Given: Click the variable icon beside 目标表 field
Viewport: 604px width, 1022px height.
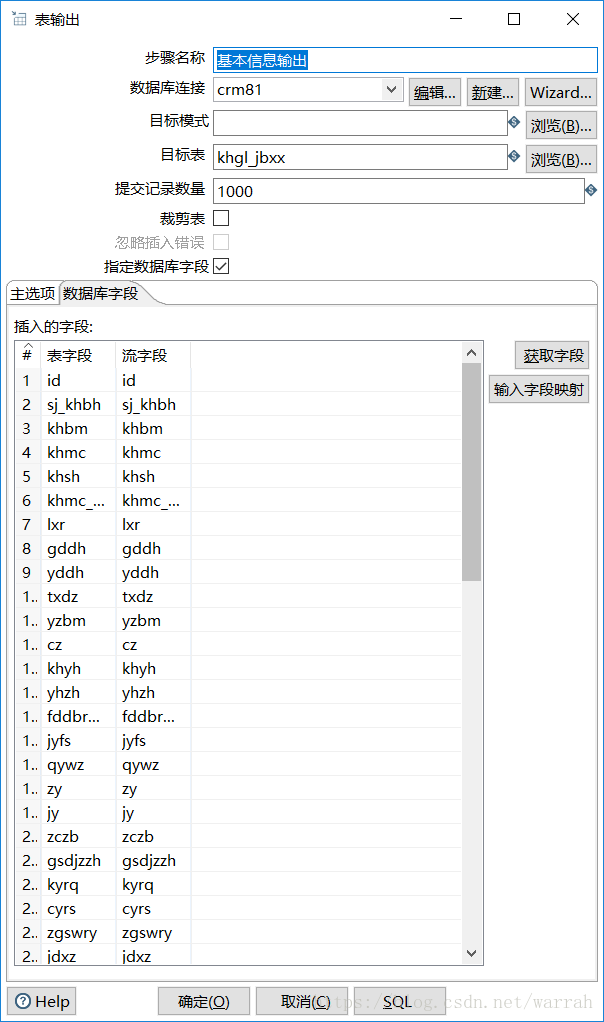Looking at the screenshot, I should coord(514,156).
